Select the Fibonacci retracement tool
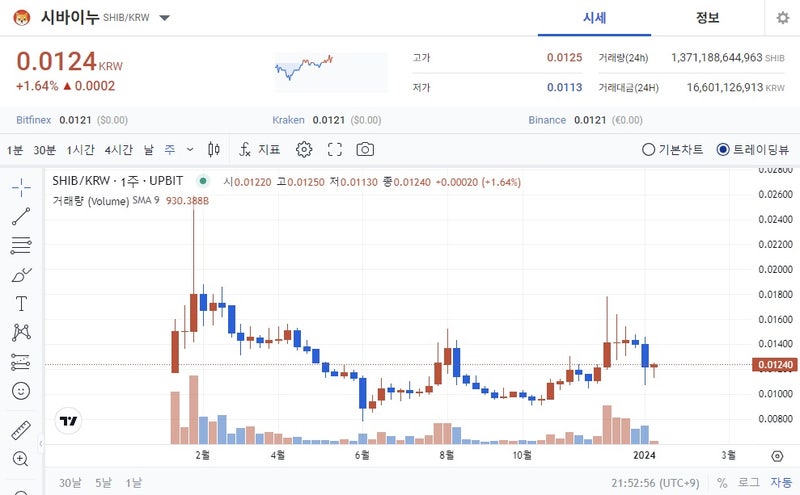 tap(21, 245)
